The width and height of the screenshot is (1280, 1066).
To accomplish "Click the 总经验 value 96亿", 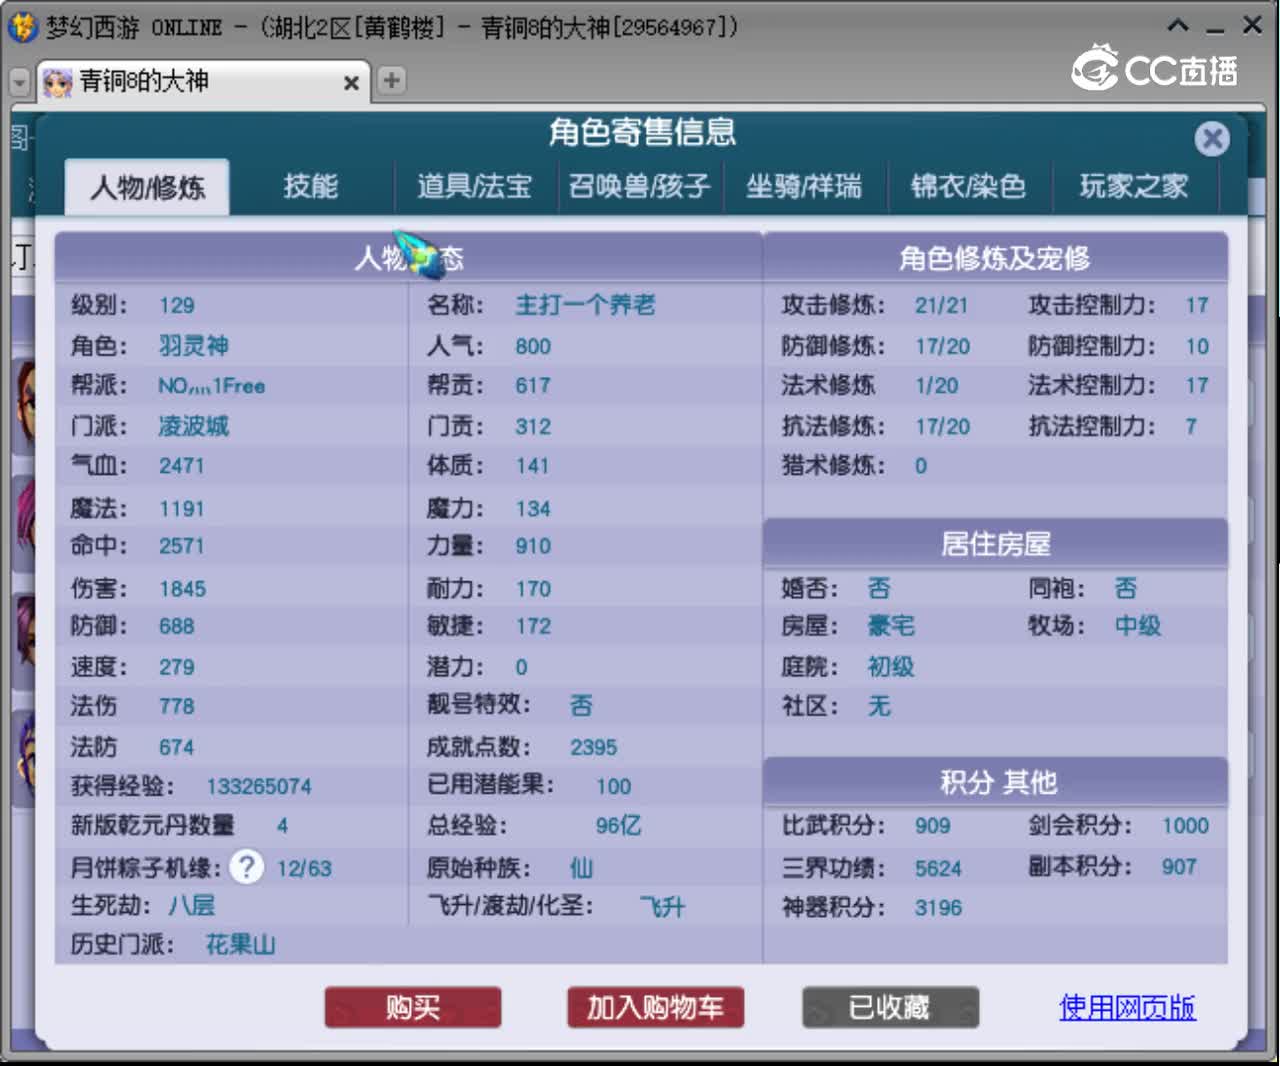I will coord(619,826).
